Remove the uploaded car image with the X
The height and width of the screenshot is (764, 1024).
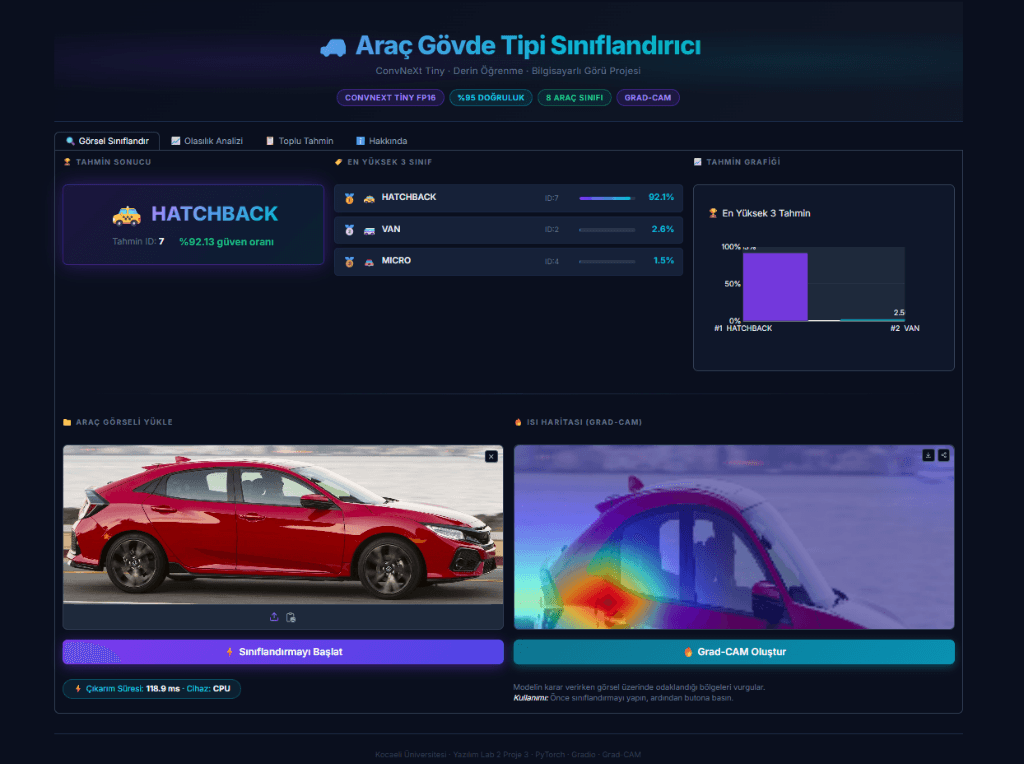coord(491,456)
